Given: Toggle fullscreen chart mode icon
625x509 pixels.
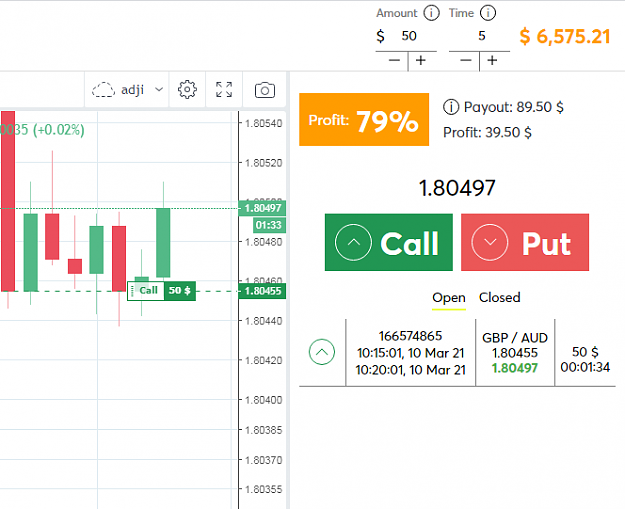Looking at the screenshot, I should coord(224,90).
